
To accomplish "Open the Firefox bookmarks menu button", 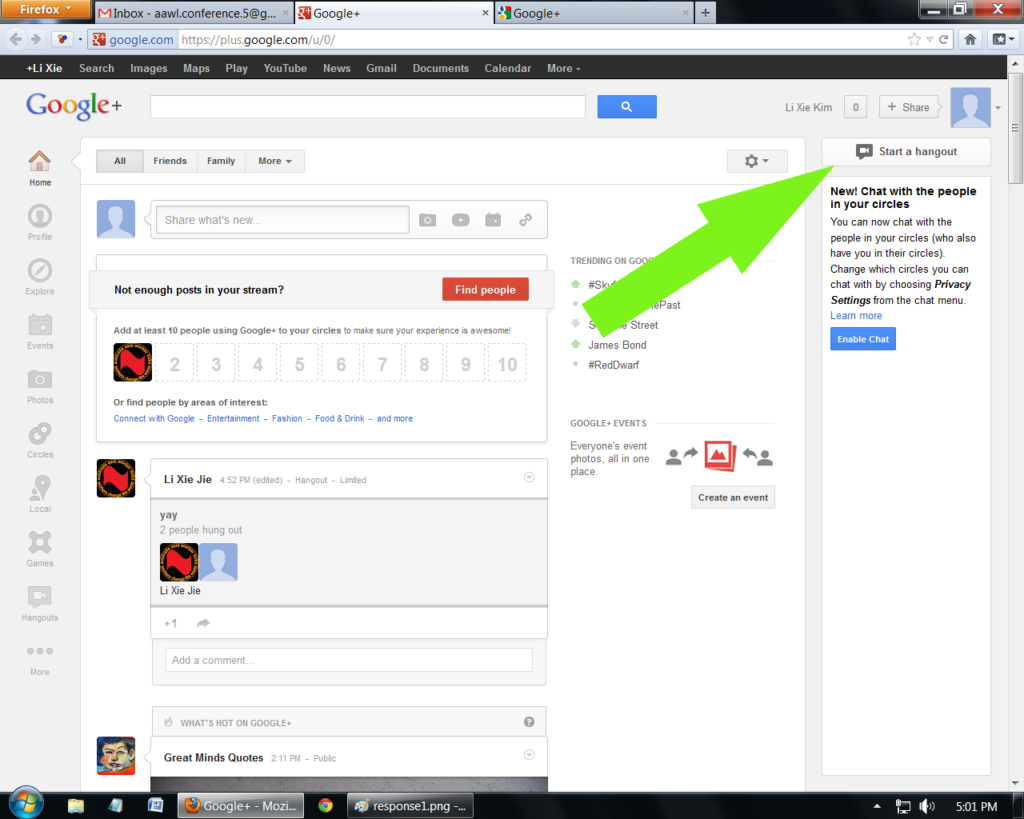I will coord(1003,40).
